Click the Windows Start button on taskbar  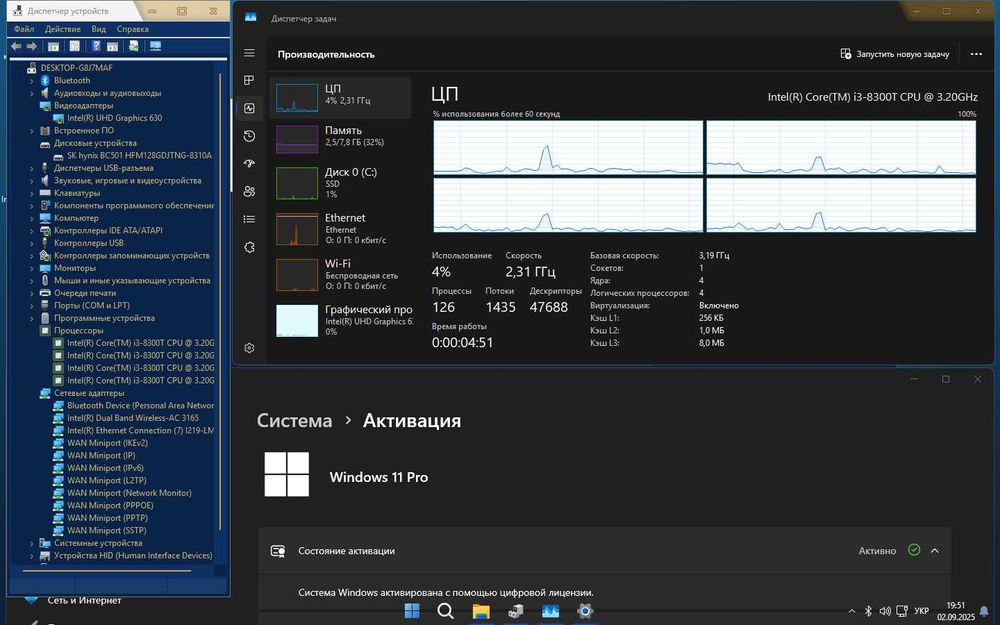[412, 611]
